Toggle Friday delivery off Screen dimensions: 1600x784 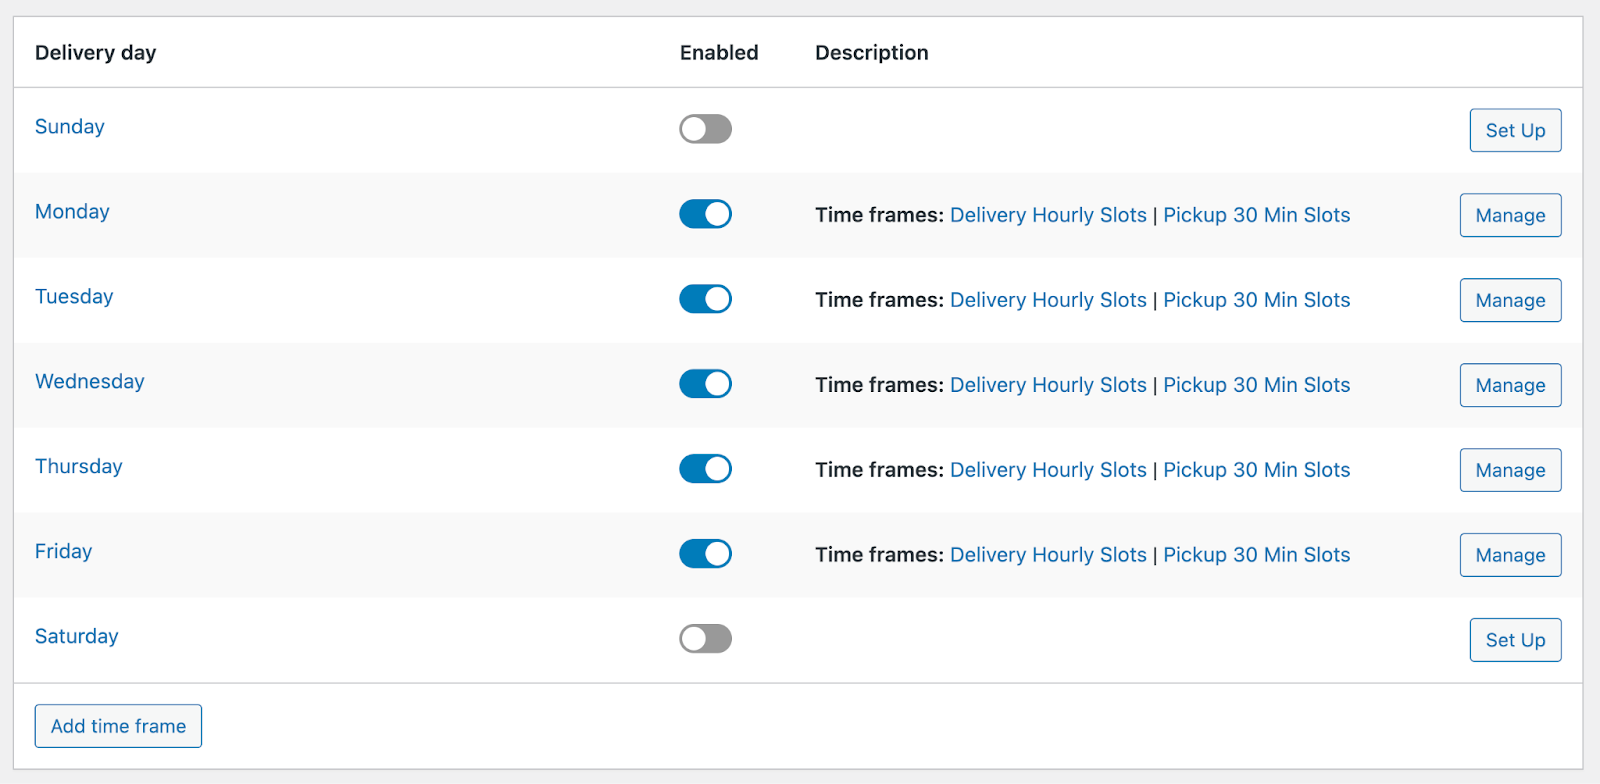[x=705, y=554]
